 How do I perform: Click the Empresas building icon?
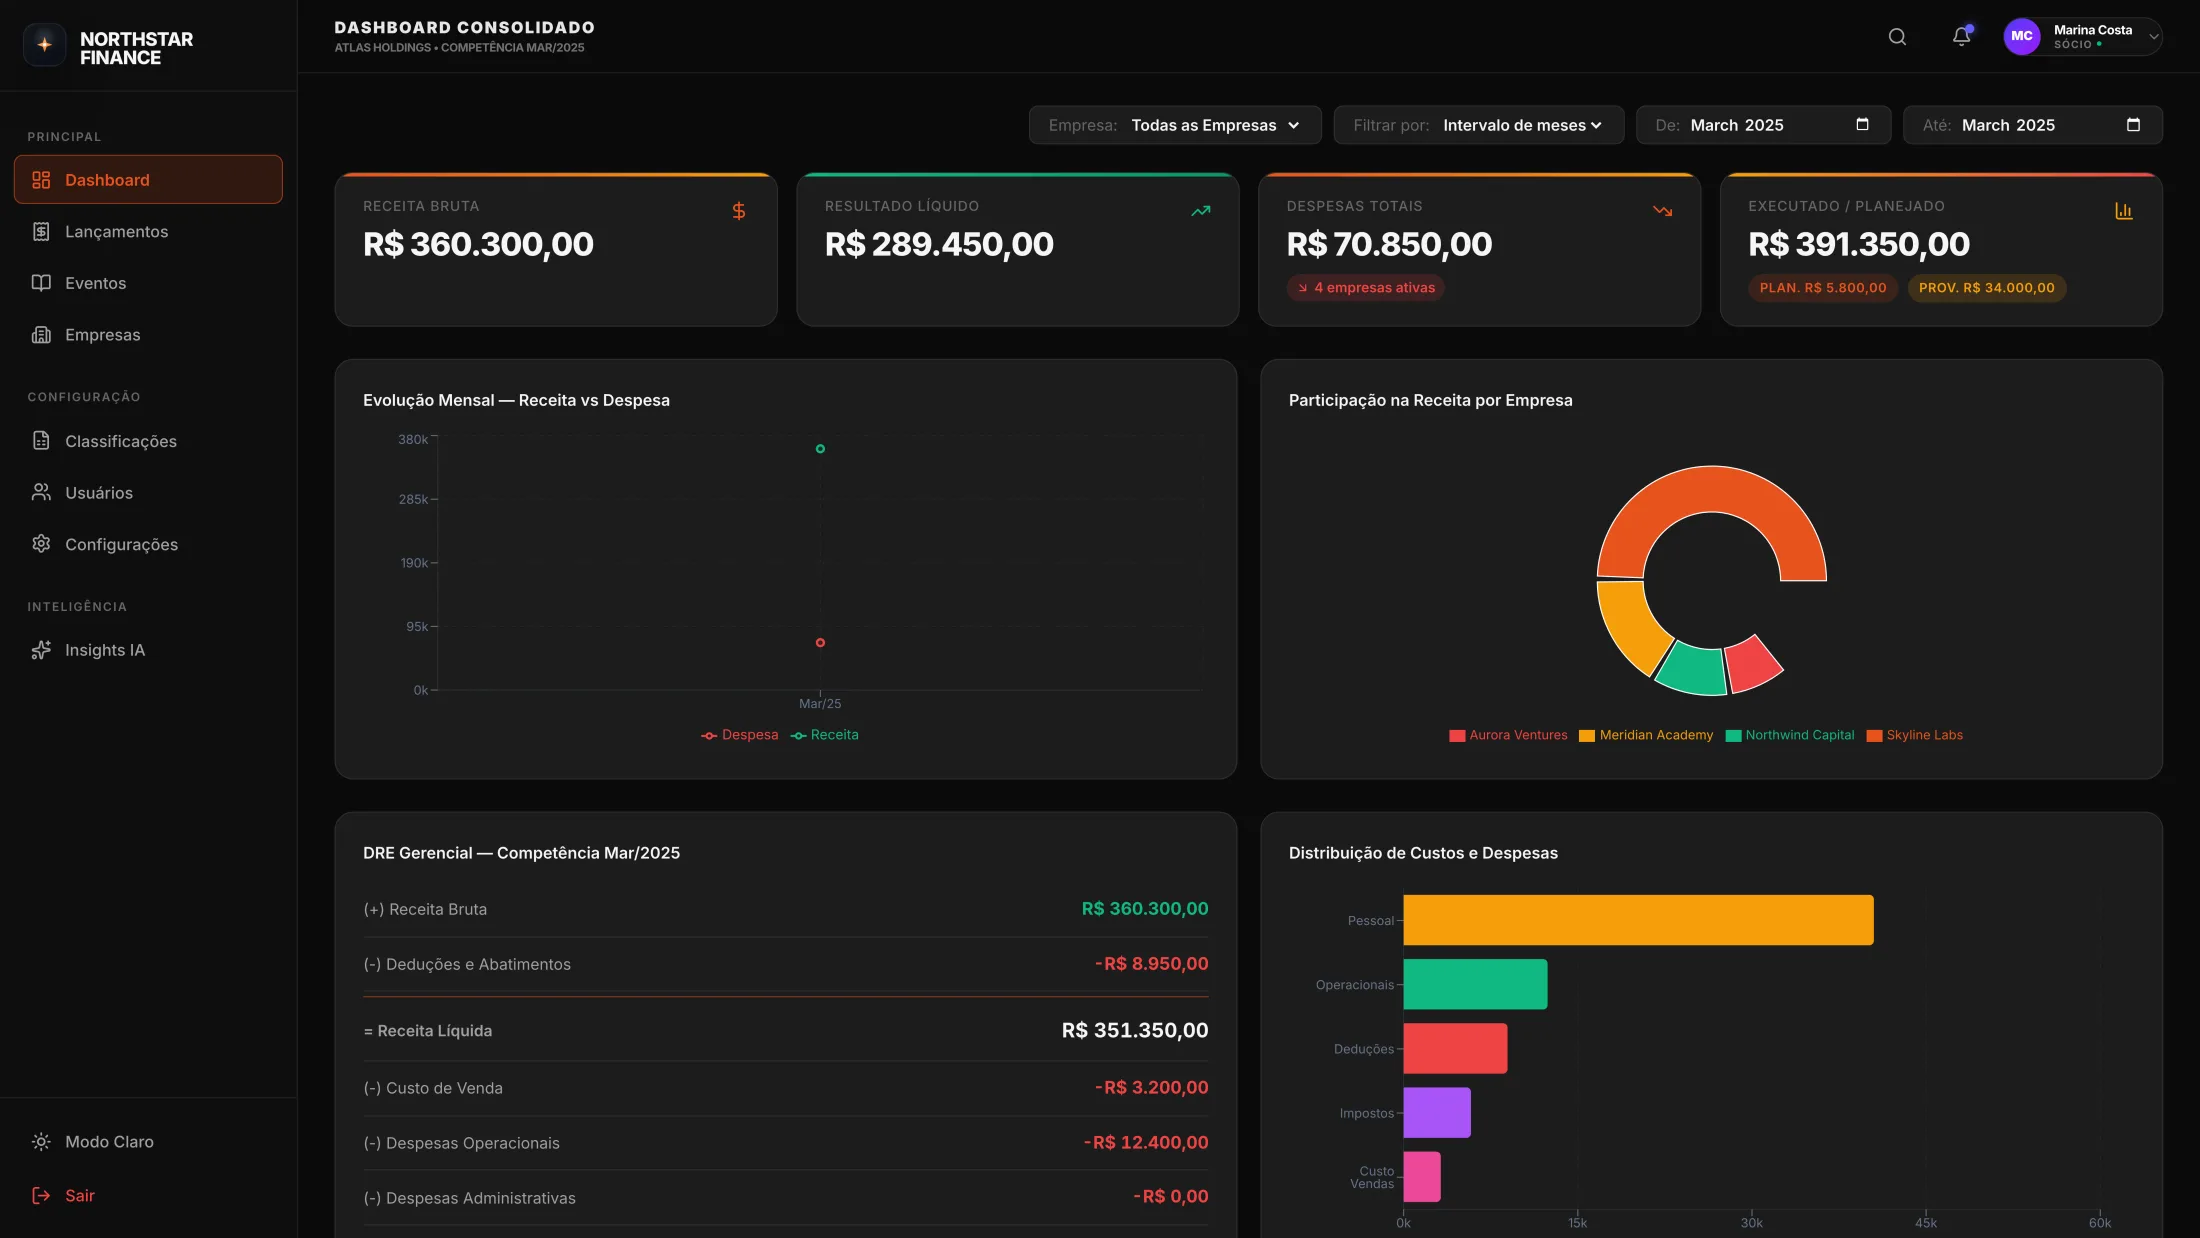click(x=41, y=334)
